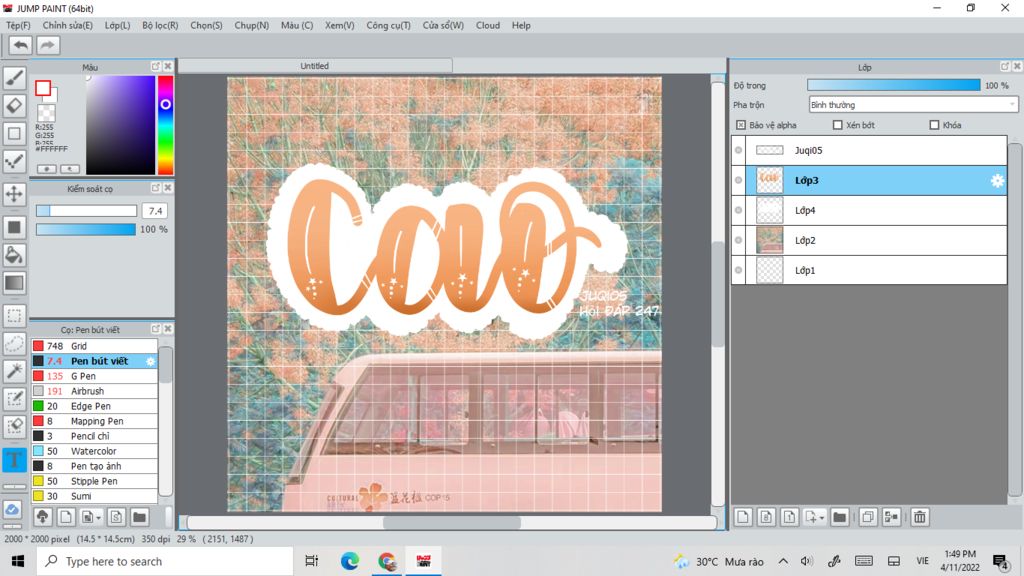This screenshot has height=576, width=1024.
Task: Open the Lớp(L) menu
Action: click(x=118, y=25)
